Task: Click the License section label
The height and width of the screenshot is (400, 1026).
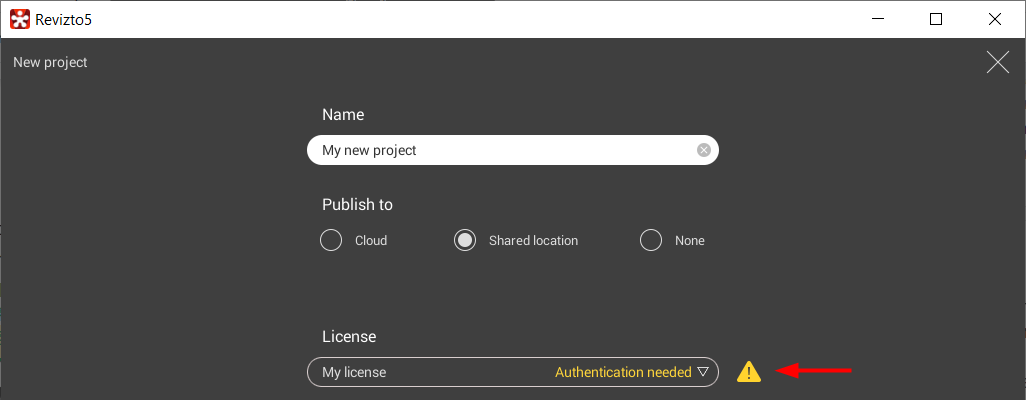Action: [x=349, y=337]
